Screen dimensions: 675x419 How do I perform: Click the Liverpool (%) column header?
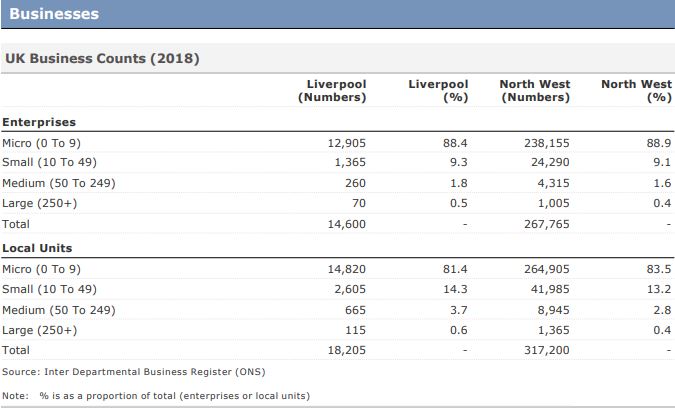click(438, 91)
